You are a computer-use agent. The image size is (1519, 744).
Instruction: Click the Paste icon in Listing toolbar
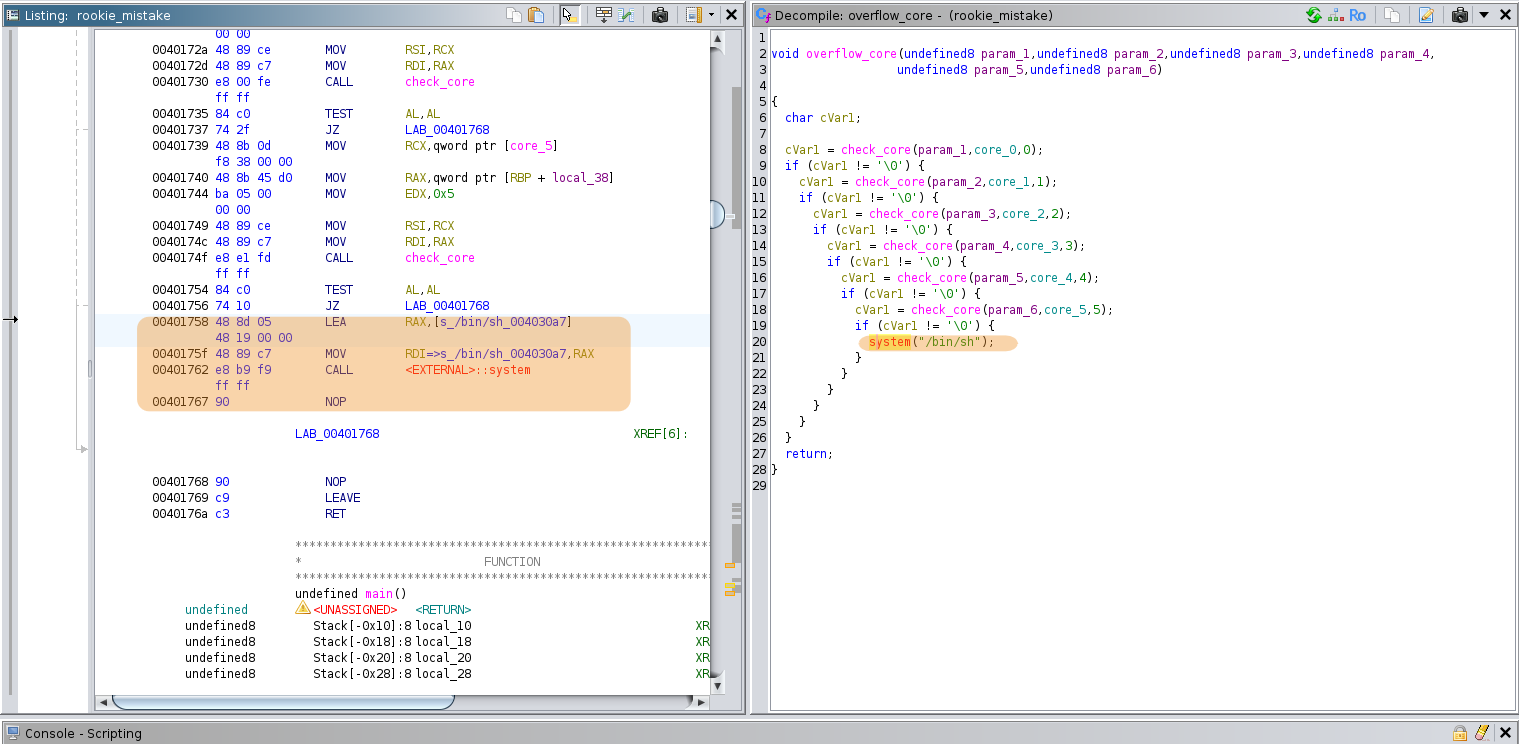pos(537,15)
